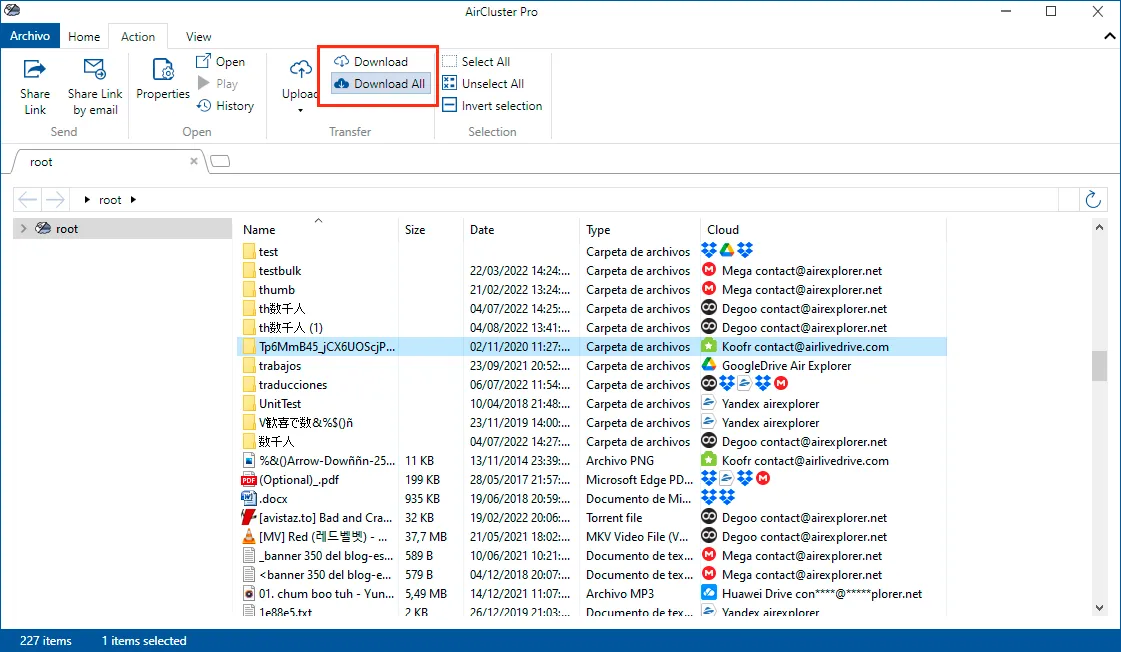Image resolution: width=1121 pixels, height=652 pixels.
Task: Collapse the ribbon with the chevron
Action: pos(1110,36)
